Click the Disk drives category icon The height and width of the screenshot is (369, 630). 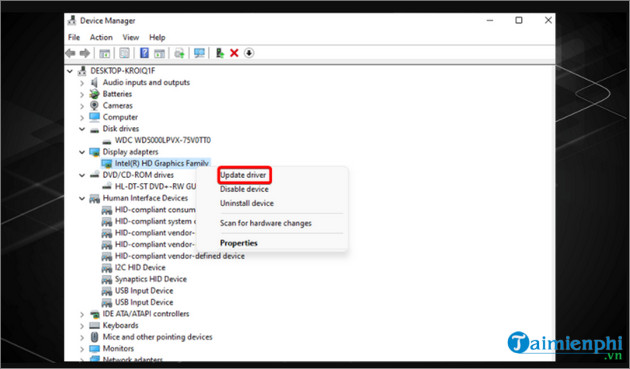[x=94, y=129]
